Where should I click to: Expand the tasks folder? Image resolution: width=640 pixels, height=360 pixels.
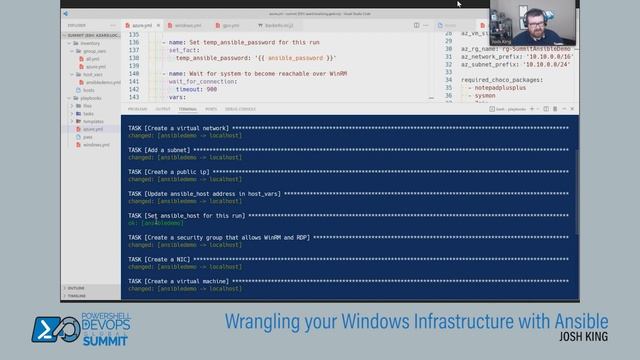coord(72,113)
